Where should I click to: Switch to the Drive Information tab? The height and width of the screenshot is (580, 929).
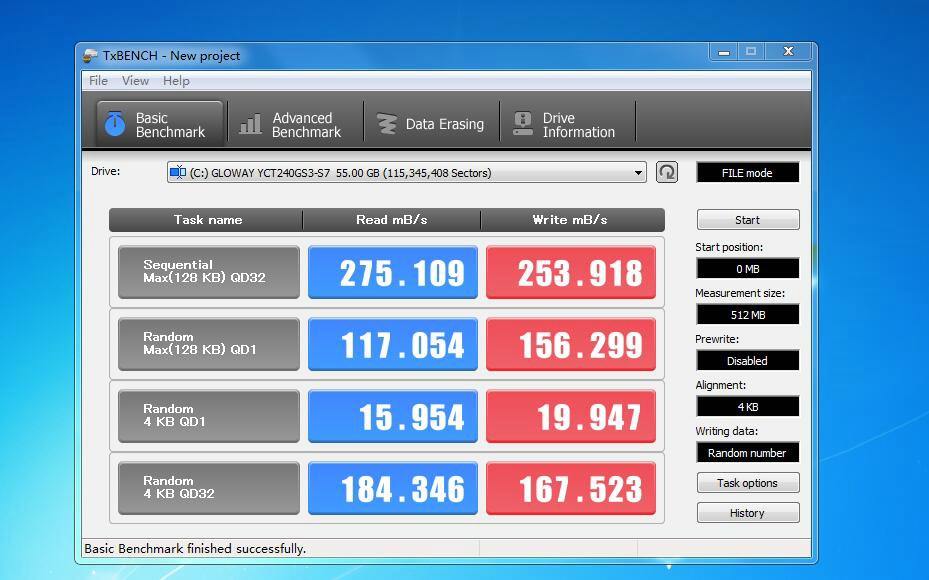[568, 124]
